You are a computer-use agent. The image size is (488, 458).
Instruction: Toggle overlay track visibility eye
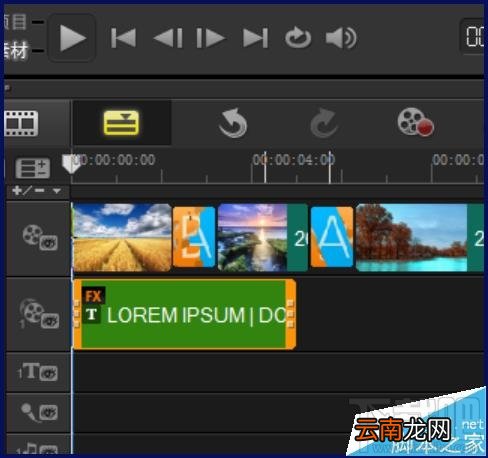tap(50, 321)
